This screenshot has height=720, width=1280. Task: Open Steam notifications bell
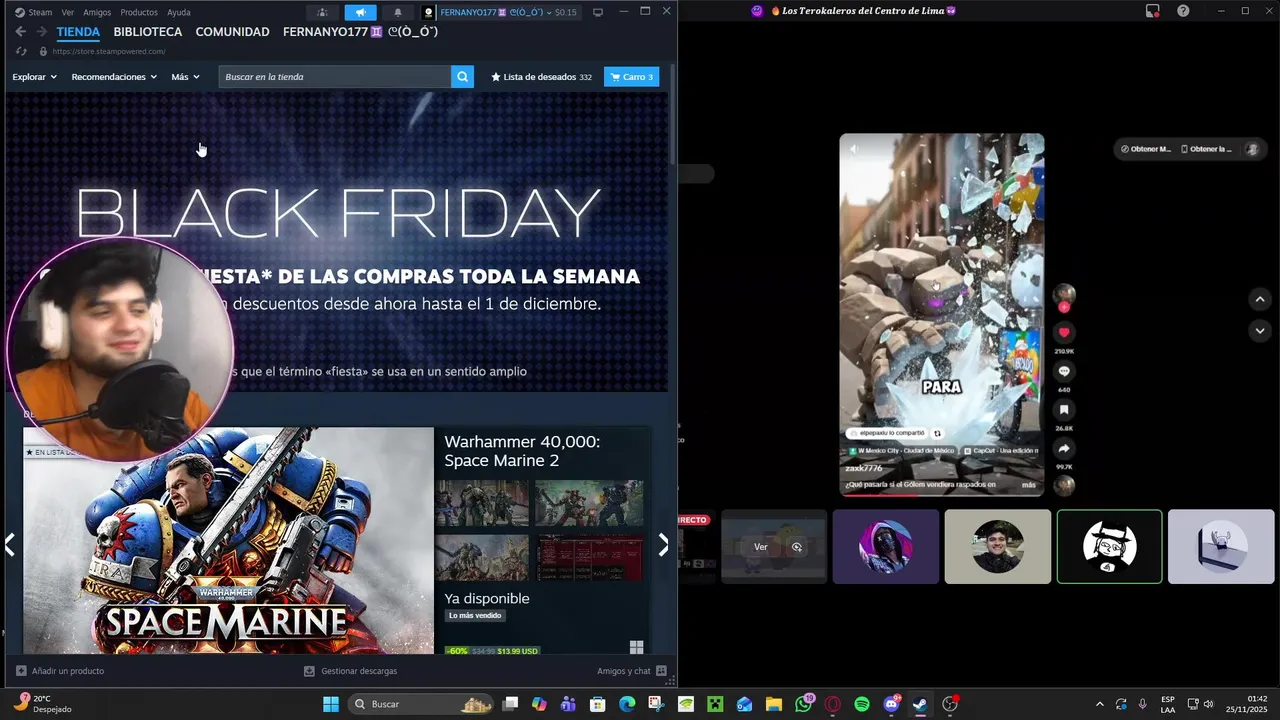(x=398, y=12)
